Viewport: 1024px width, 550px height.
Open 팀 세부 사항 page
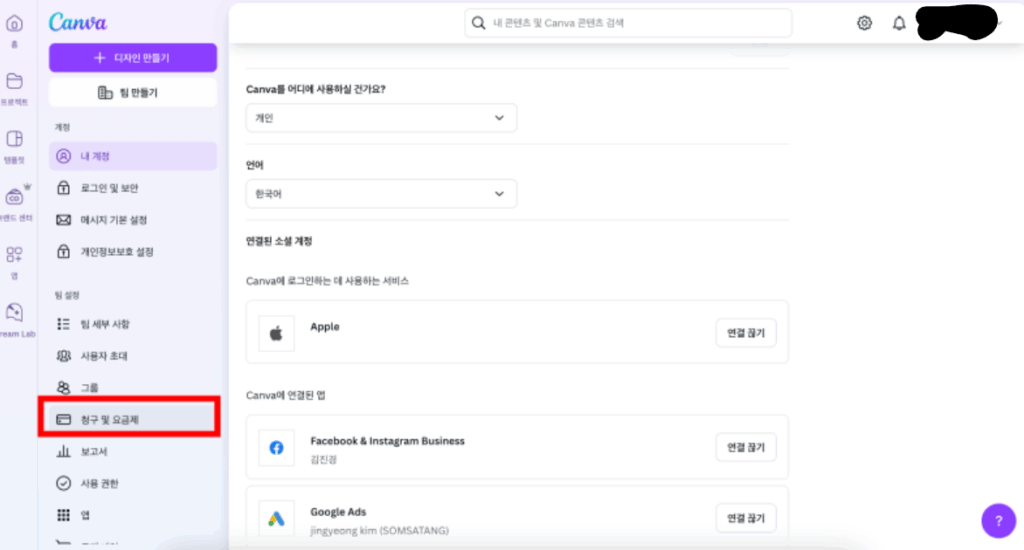tap(133, 324)
